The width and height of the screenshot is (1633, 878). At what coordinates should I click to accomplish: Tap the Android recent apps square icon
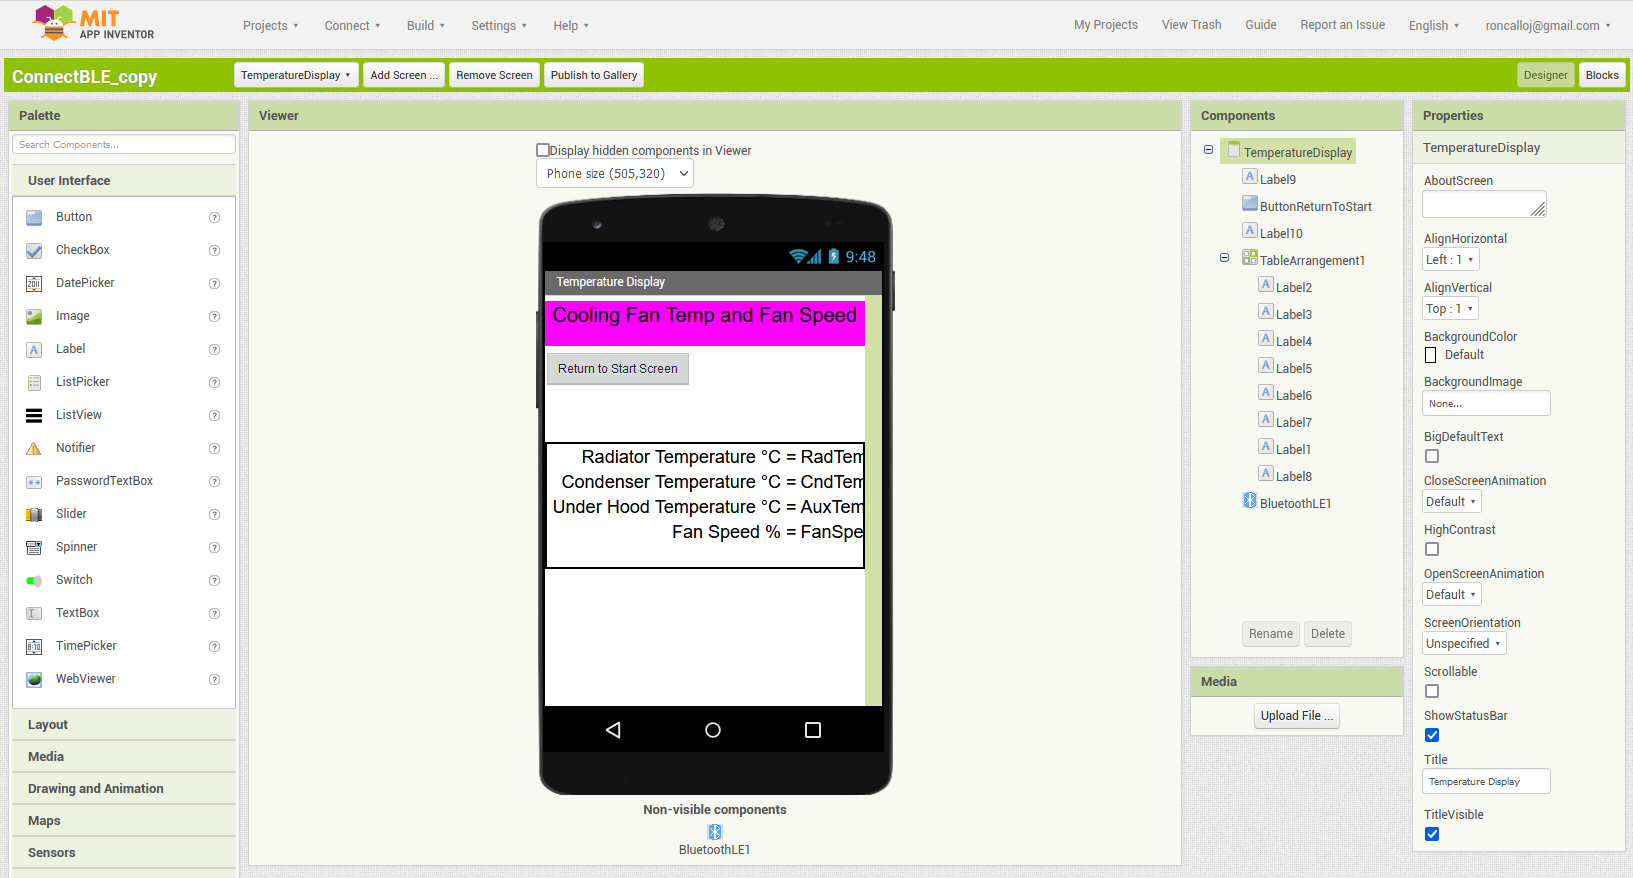click(x=813, y=730)
